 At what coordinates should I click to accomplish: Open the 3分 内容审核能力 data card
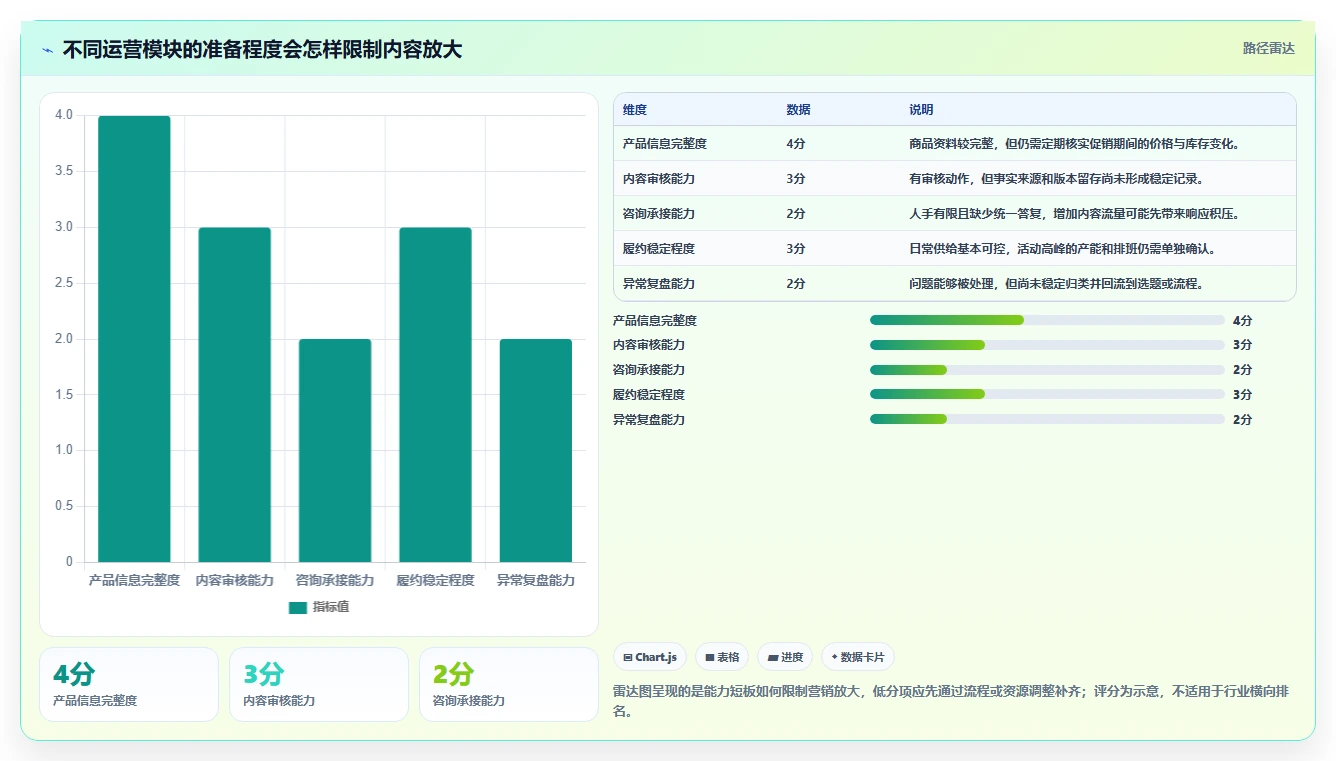tap(319, 684)
